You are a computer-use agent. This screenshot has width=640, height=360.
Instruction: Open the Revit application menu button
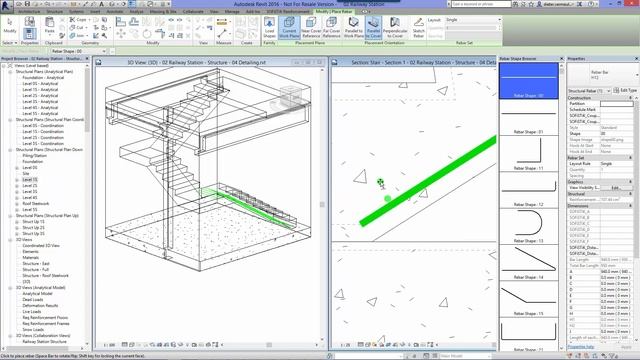[x=6, y=7]
